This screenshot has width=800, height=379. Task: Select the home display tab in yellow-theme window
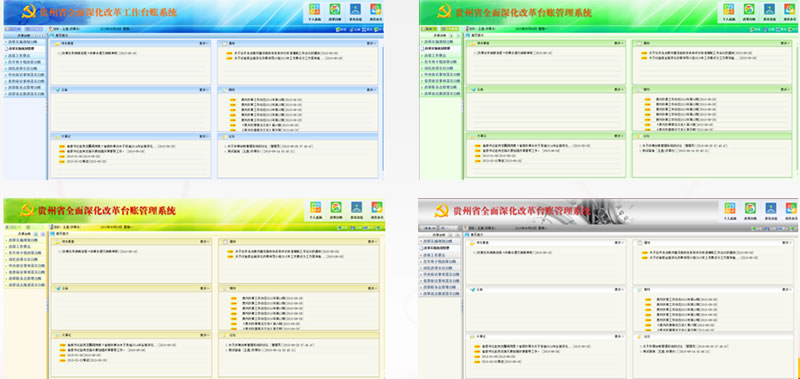[x=60, y=233]
